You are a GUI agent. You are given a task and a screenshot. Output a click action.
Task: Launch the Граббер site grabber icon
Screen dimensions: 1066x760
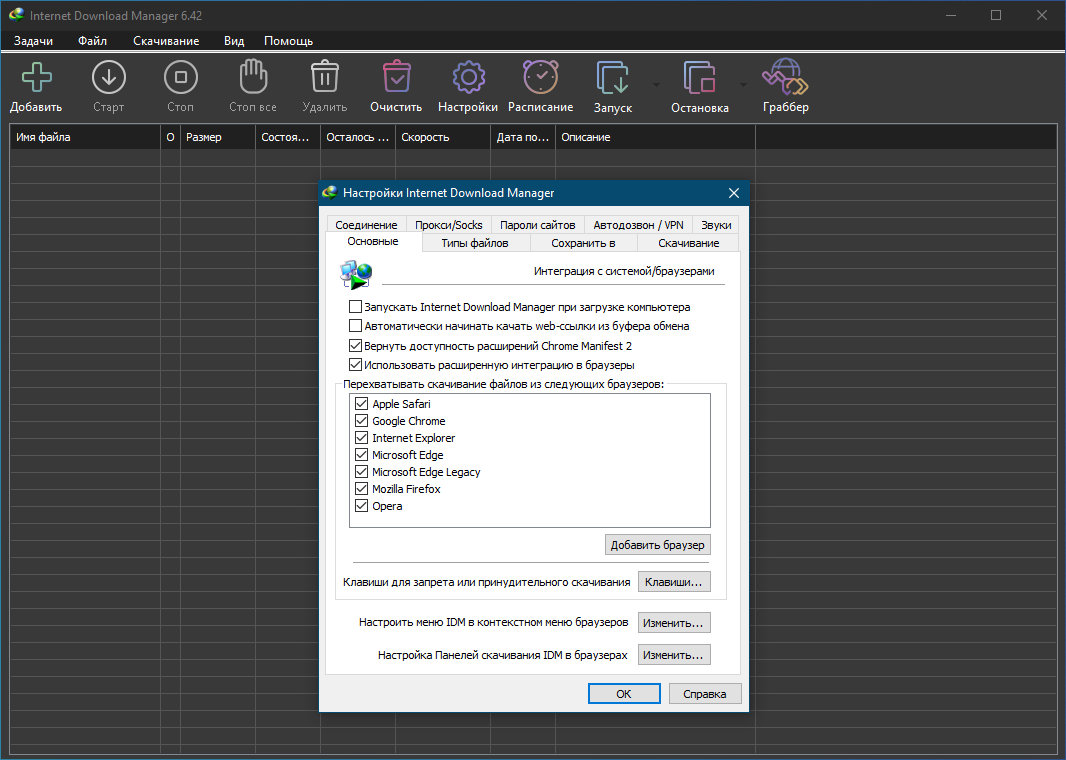point(785,77)
